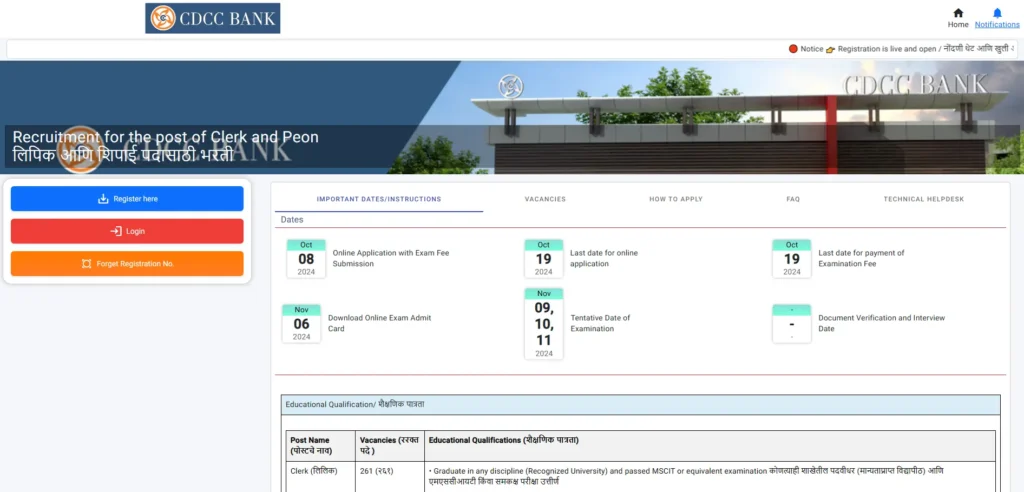This screenshot has width=1024, height=492.
Task: Select the FAQ tab
Action: [x=793, y=199]
